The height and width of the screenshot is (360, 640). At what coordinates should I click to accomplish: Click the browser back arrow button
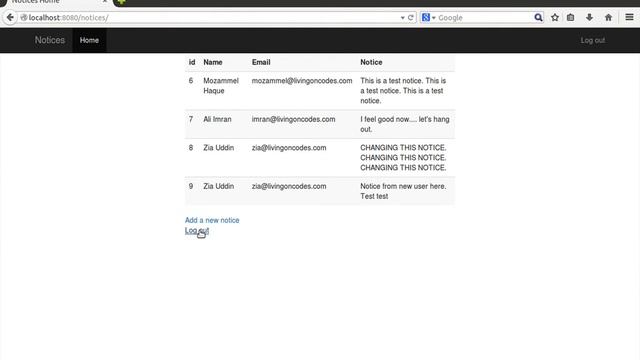(10, 18)
